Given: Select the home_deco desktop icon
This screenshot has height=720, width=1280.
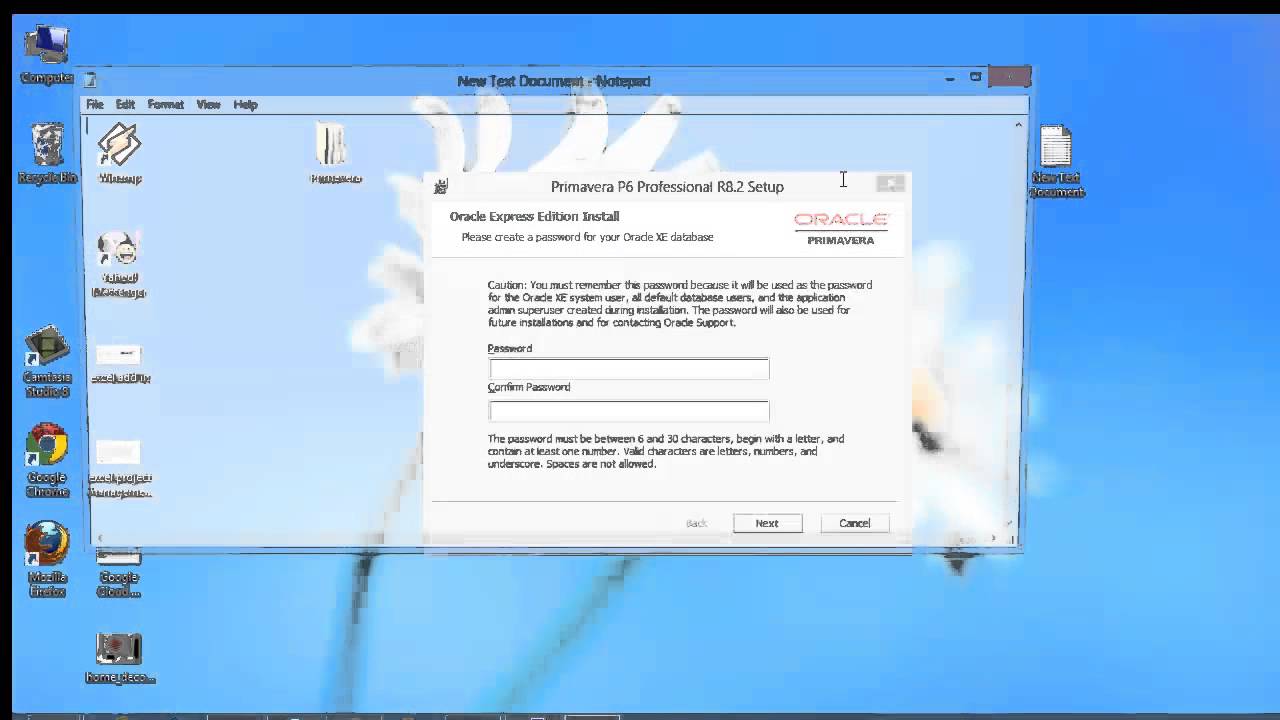Looking at the screenshot, I should point(119,658).
